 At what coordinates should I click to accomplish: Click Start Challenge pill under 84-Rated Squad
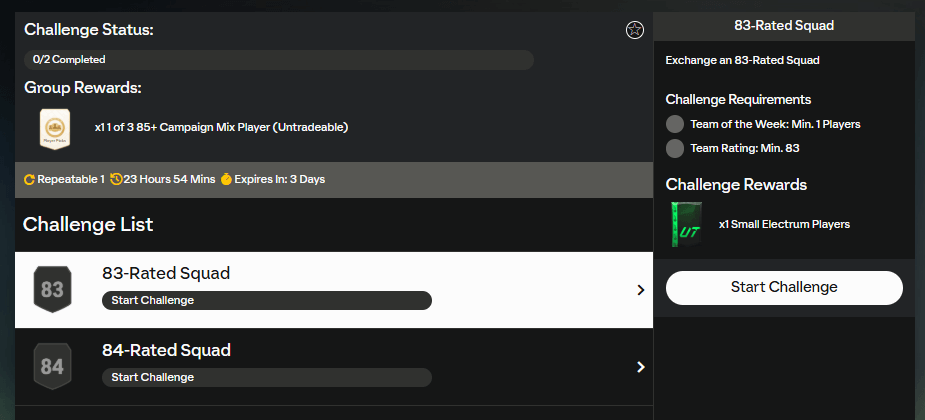pos(266,377)
